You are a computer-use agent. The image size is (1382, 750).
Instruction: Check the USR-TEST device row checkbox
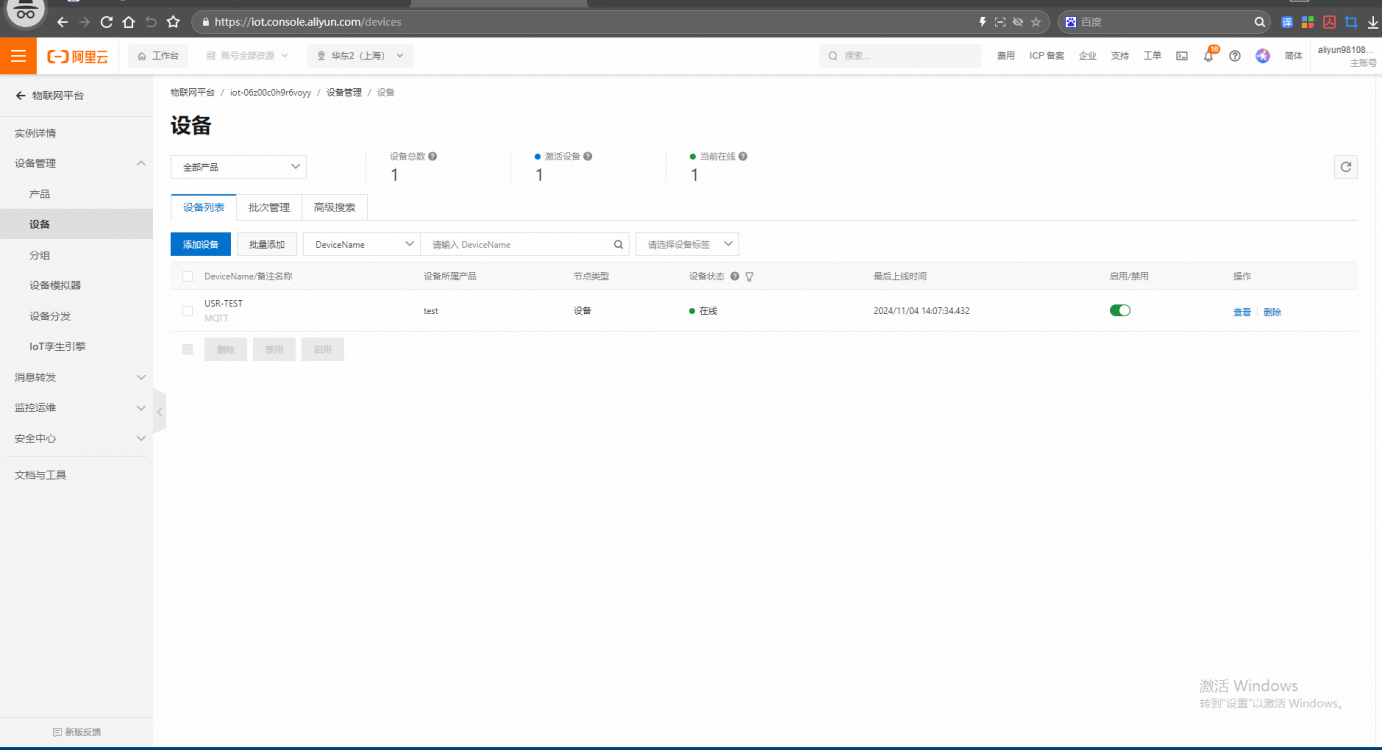coord(187,311)
